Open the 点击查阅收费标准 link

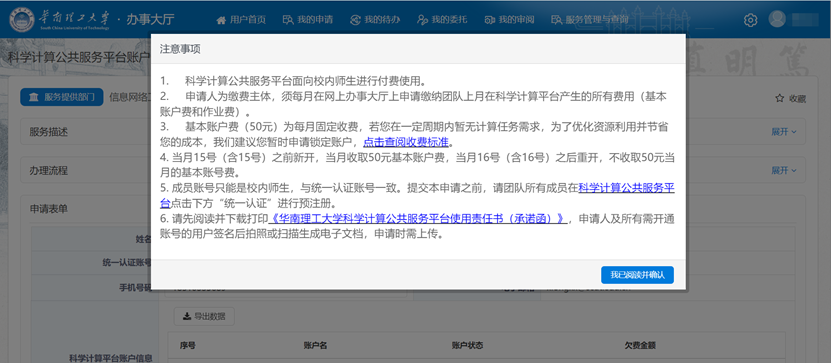(x=406, y=143)
